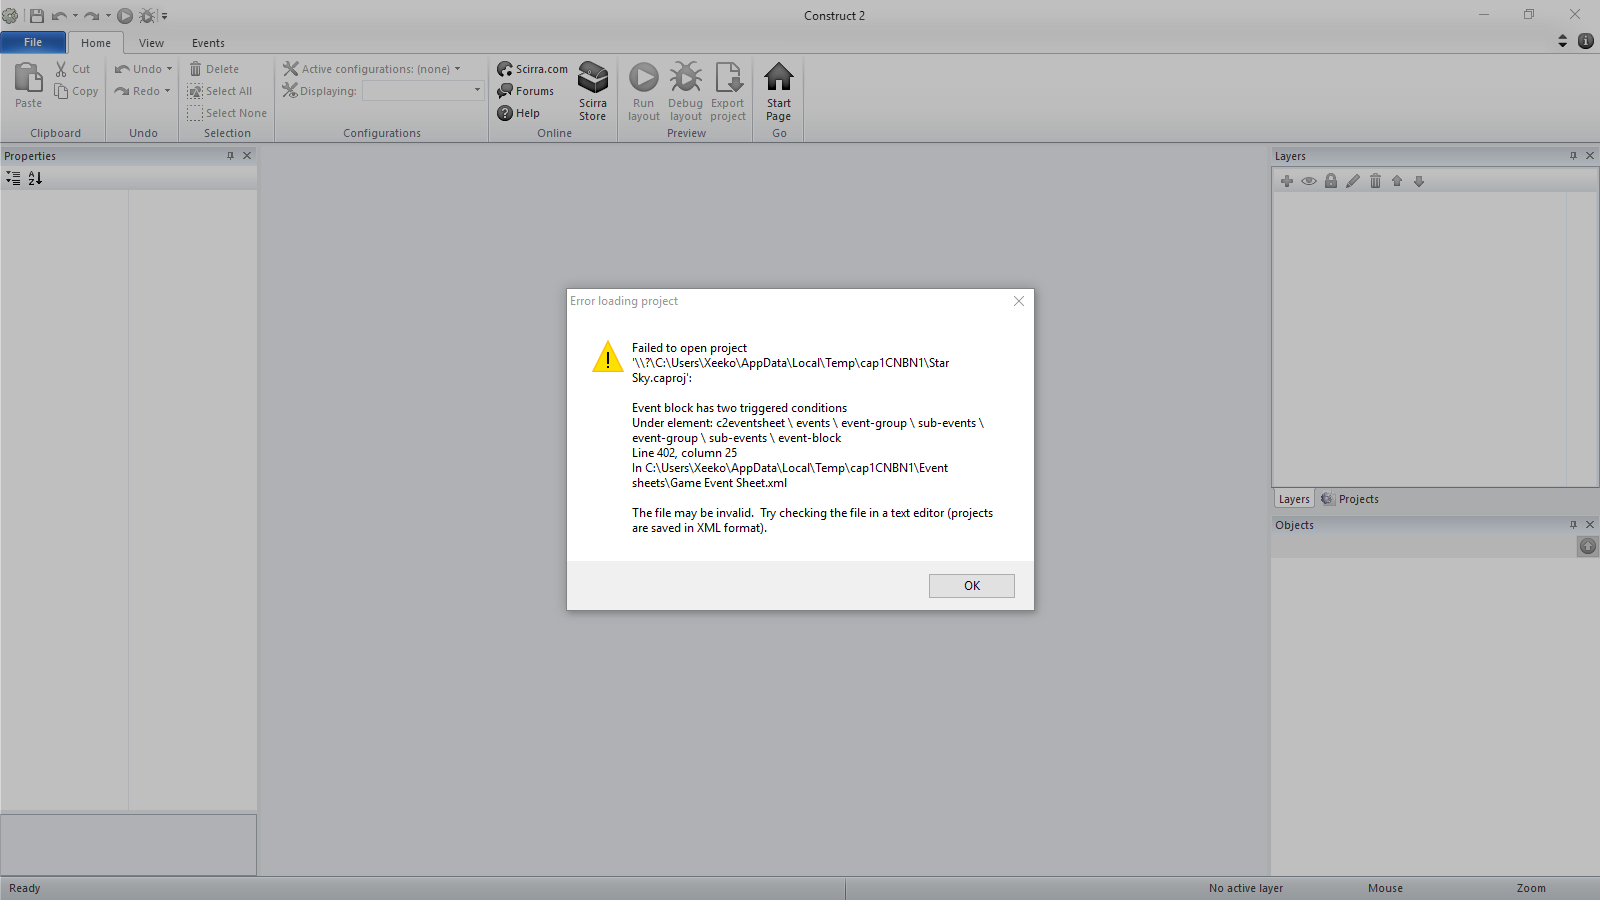Viewport: 1600px width, 900px height.
Task: Click delete layer trash icon in Layers
Action: (x=1375, y=181)
